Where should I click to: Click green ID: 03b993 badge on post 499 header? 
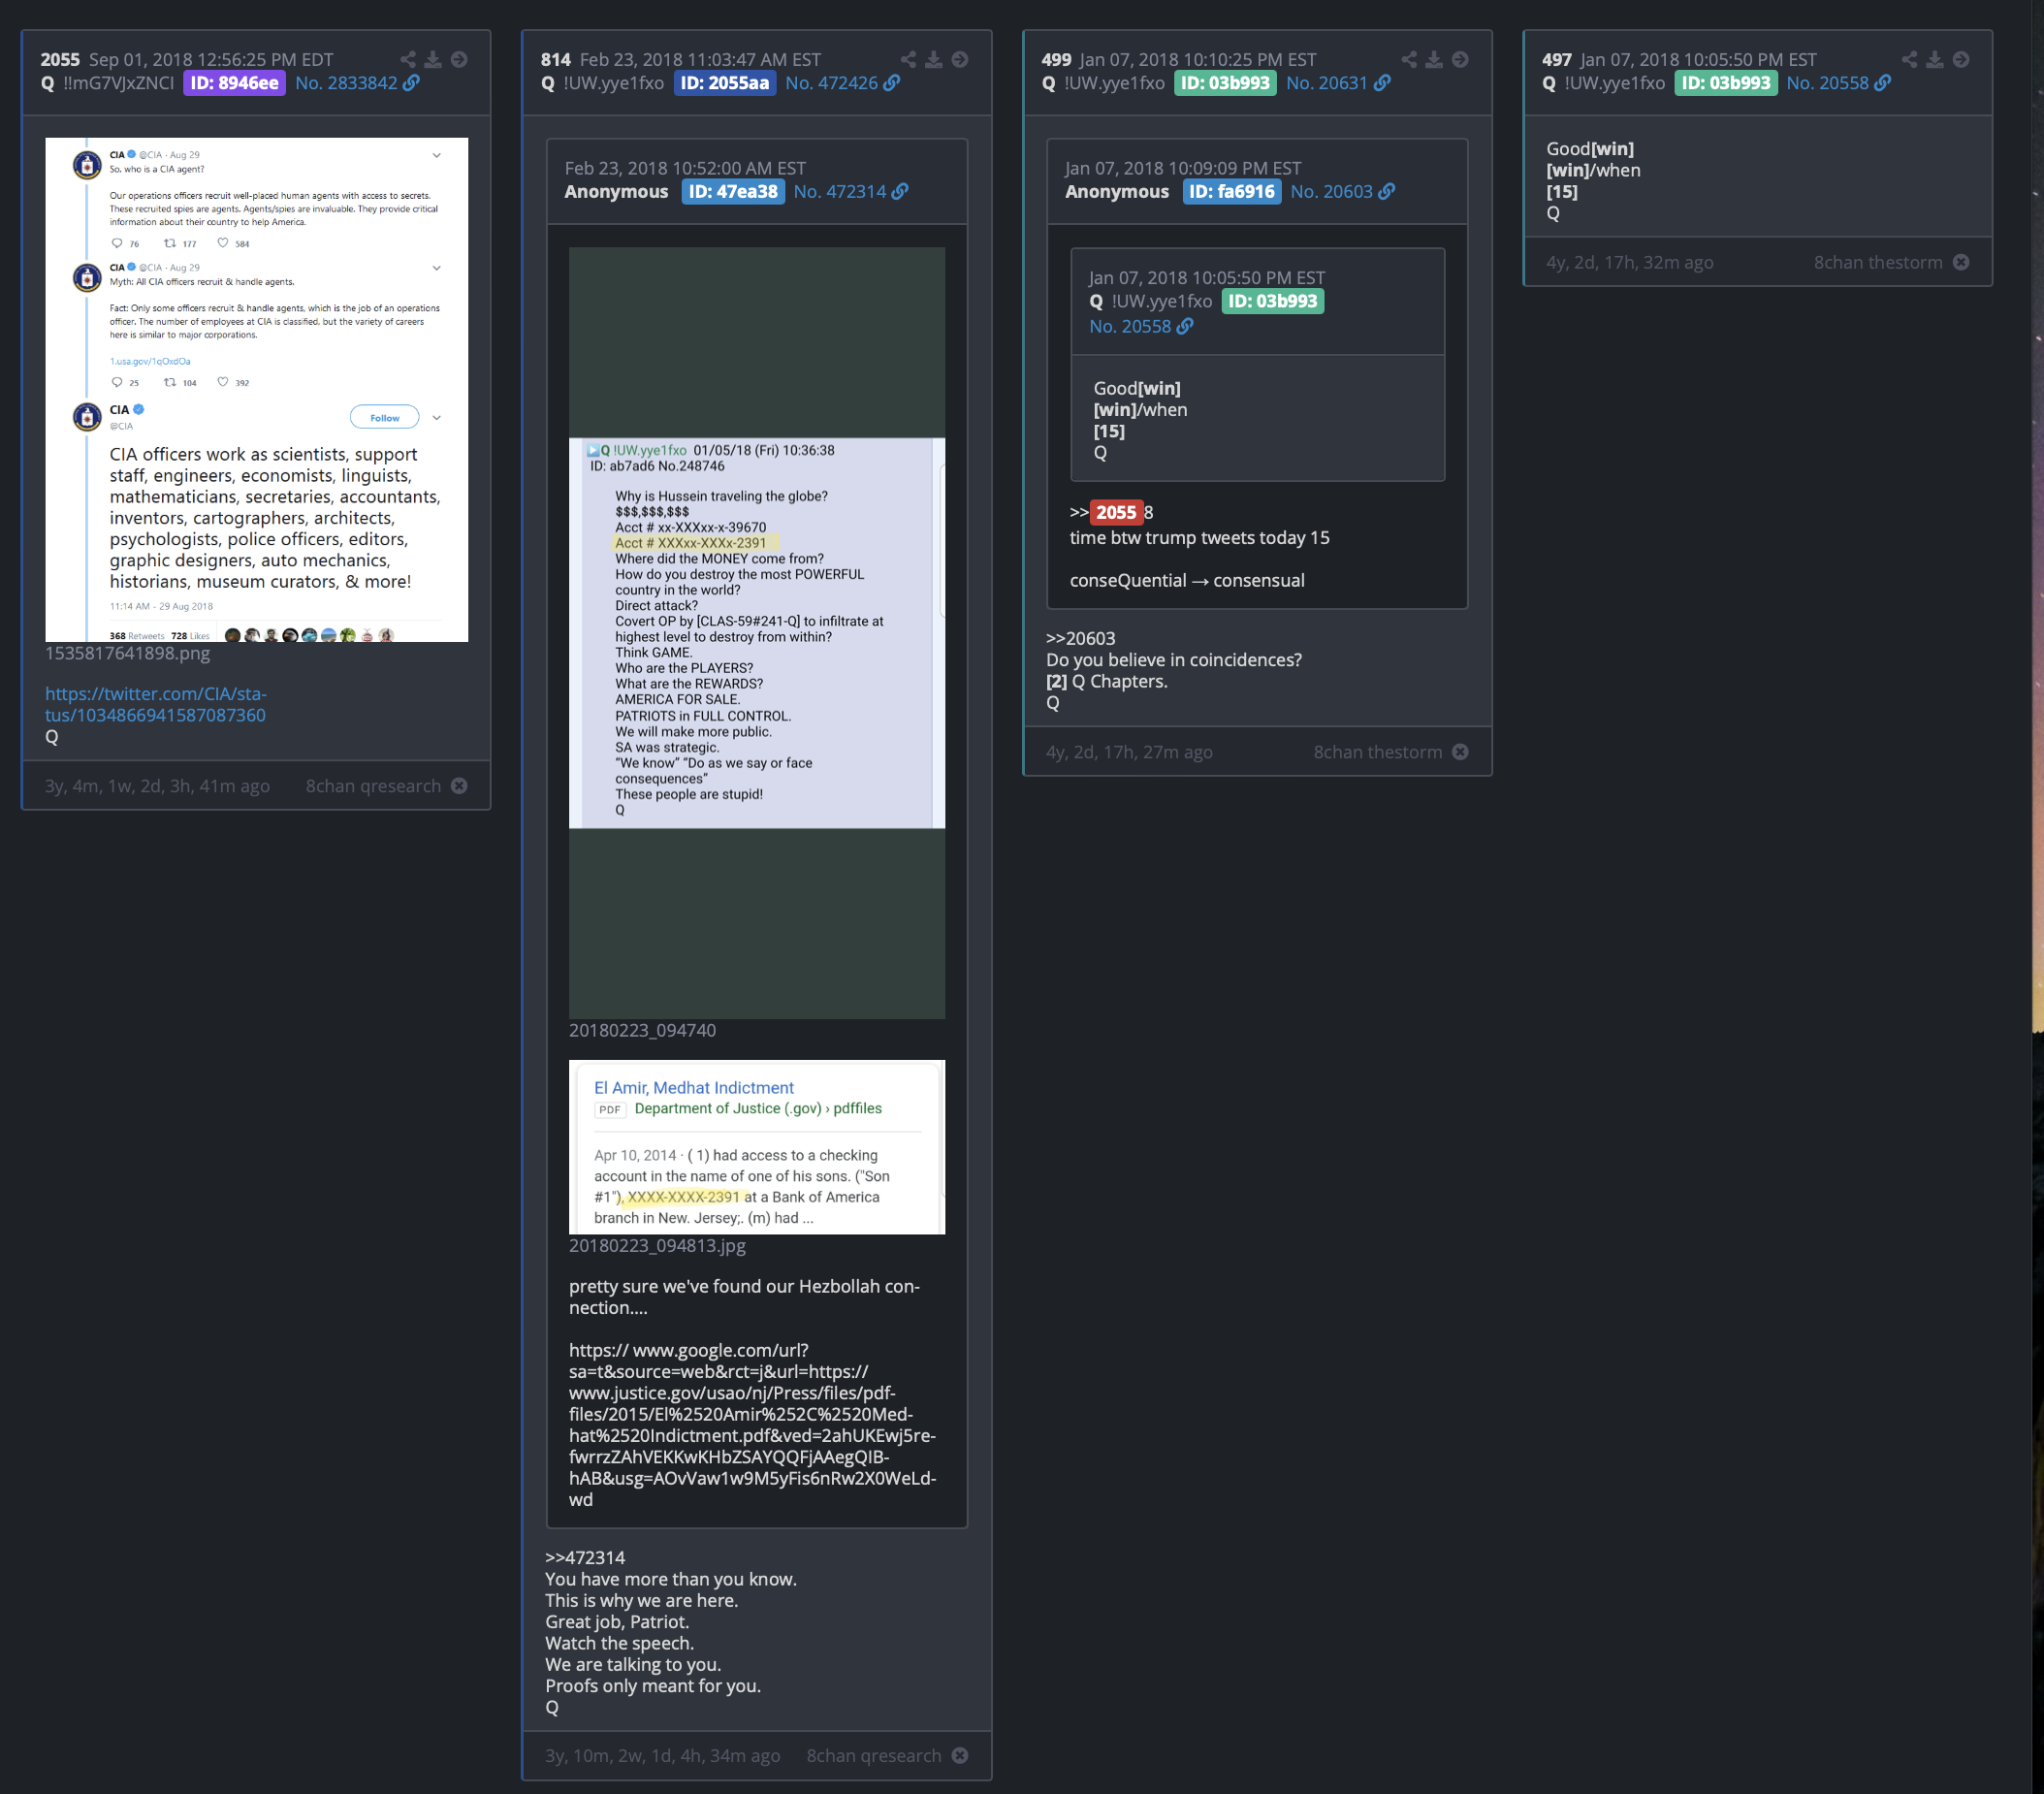pos(1225,83)
